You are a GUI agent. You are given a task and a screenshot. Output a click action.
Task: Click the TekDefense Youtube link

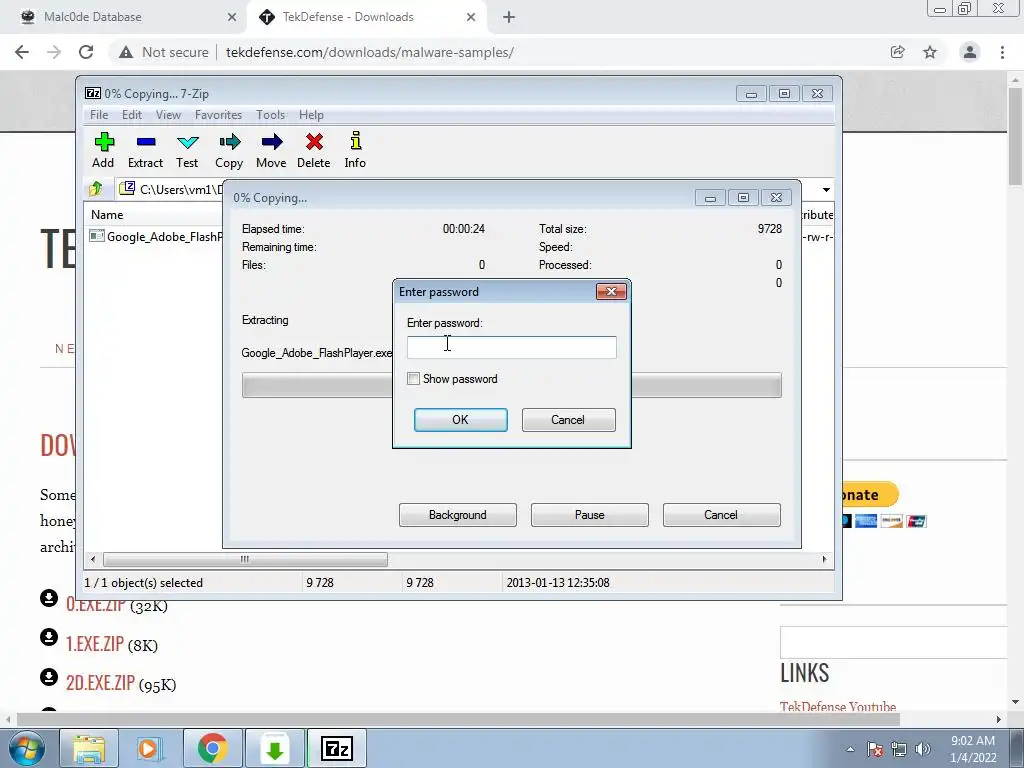pyautogui.click(x=838, y=707)
